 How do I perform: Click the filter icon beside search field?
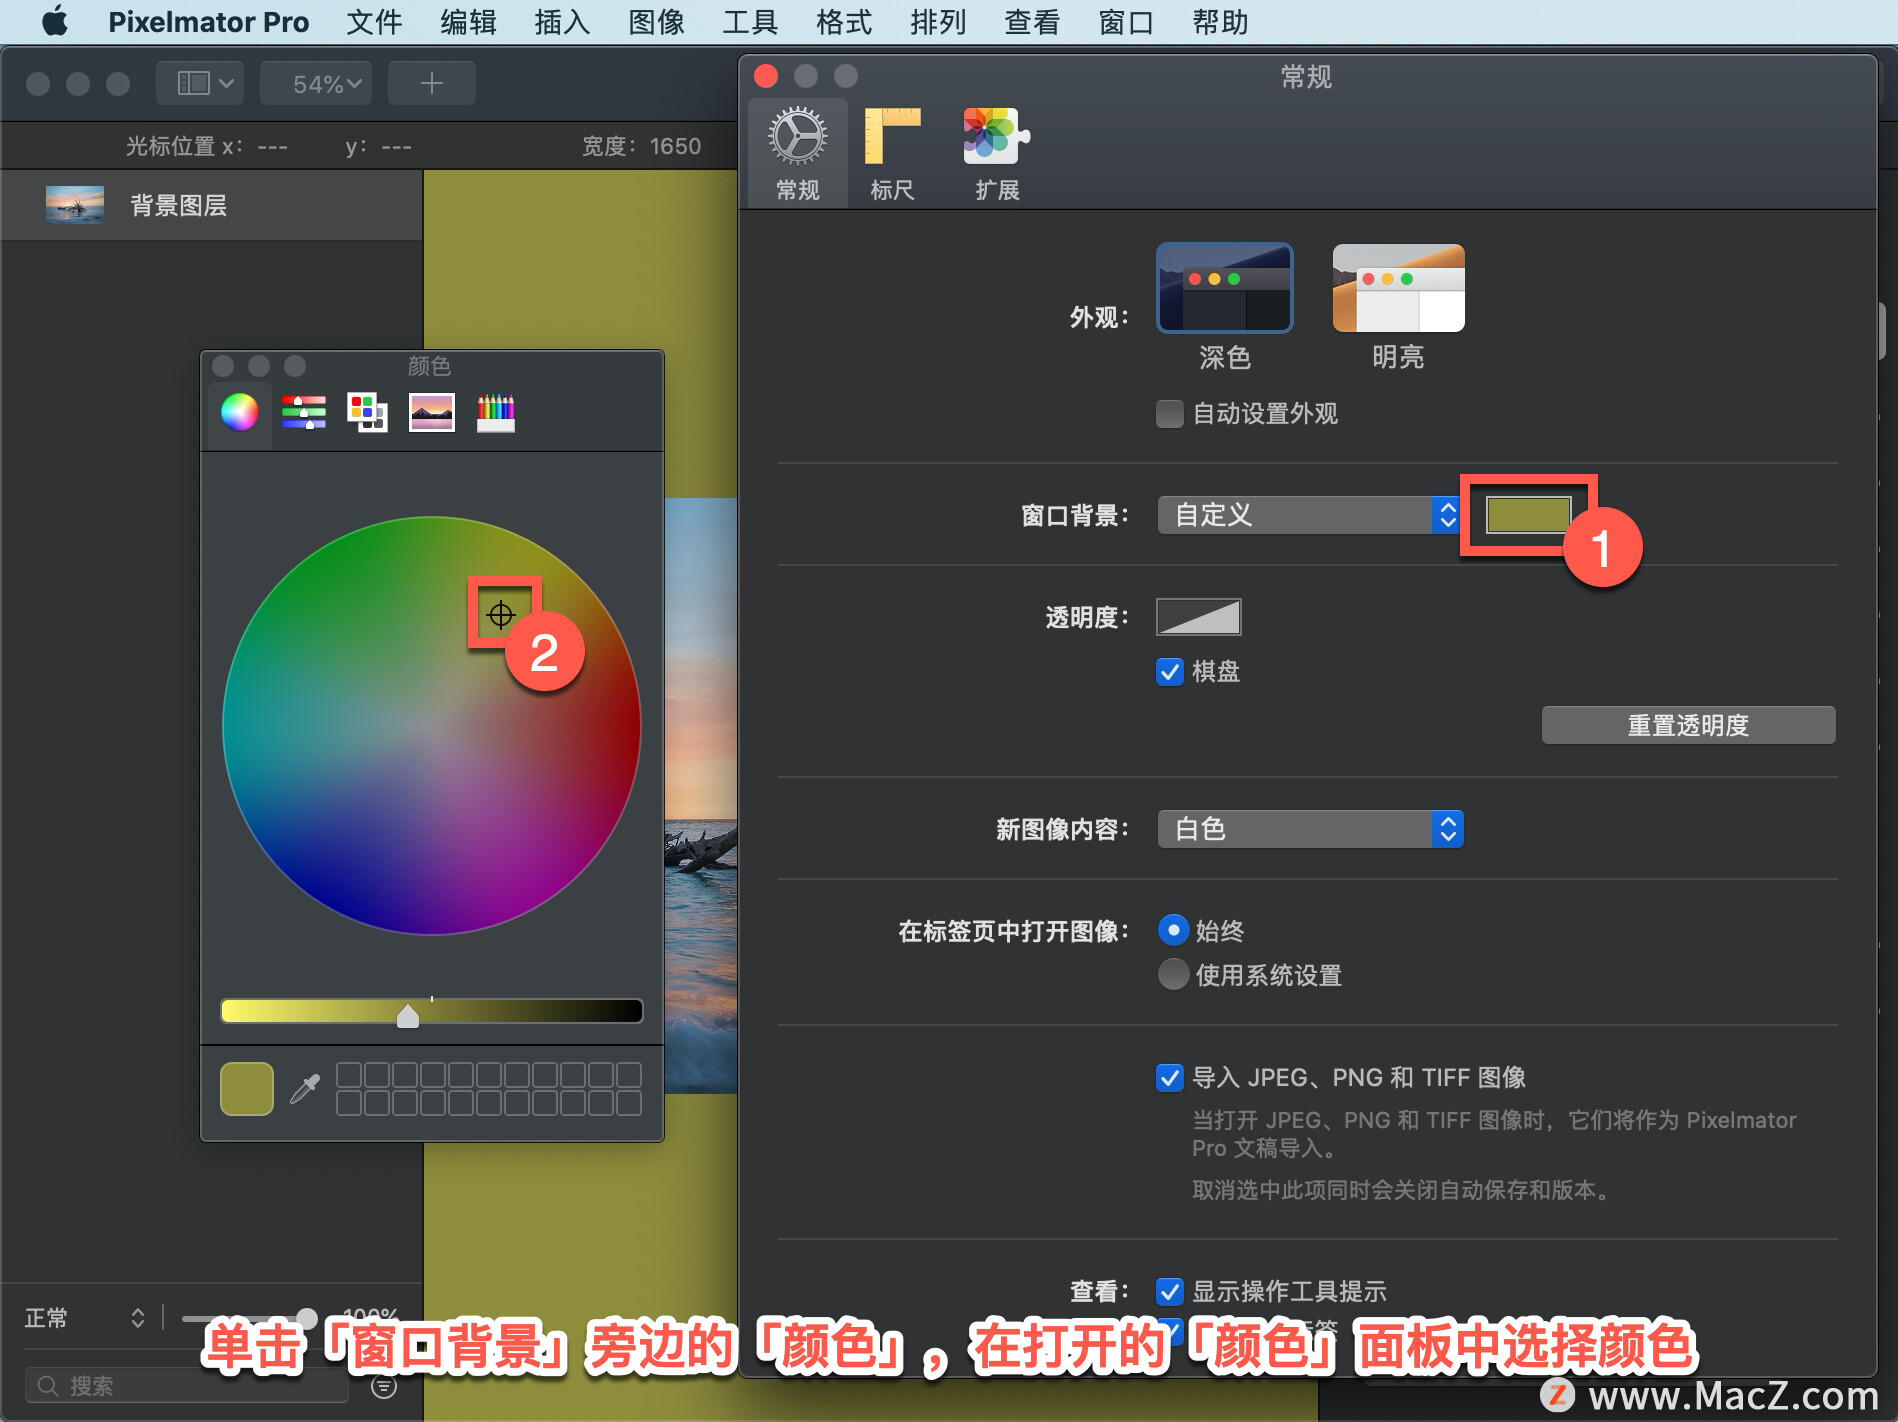point(384,1386)
